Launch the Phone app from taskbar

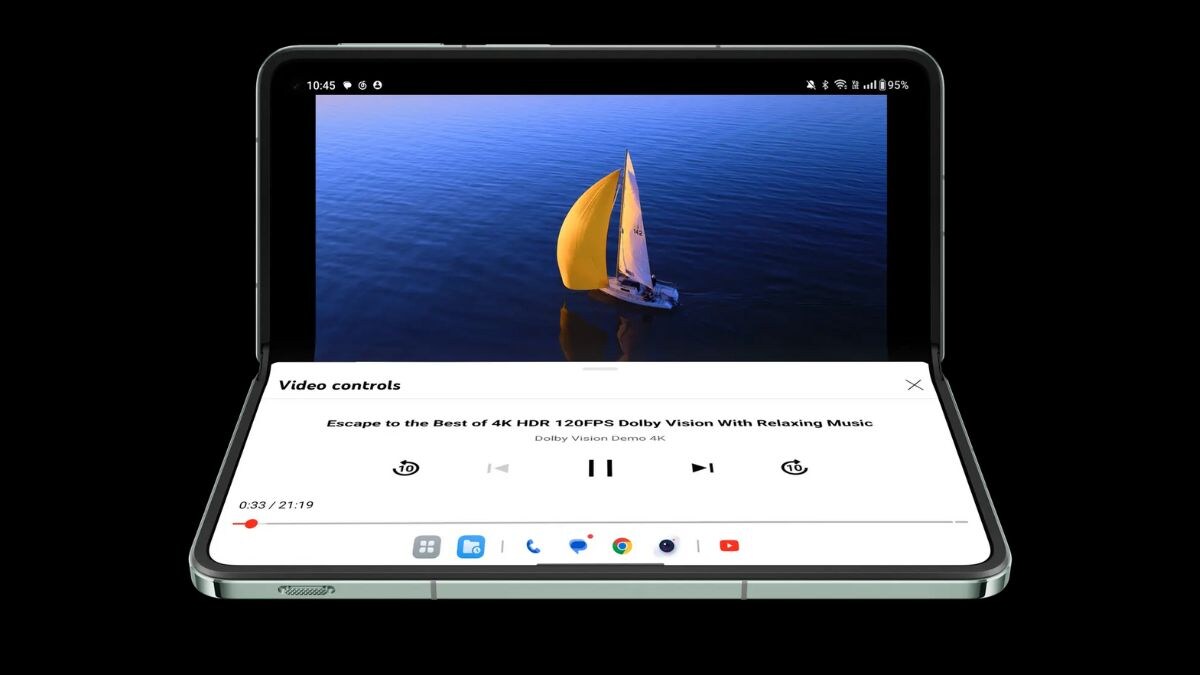[x=533, y=546]
